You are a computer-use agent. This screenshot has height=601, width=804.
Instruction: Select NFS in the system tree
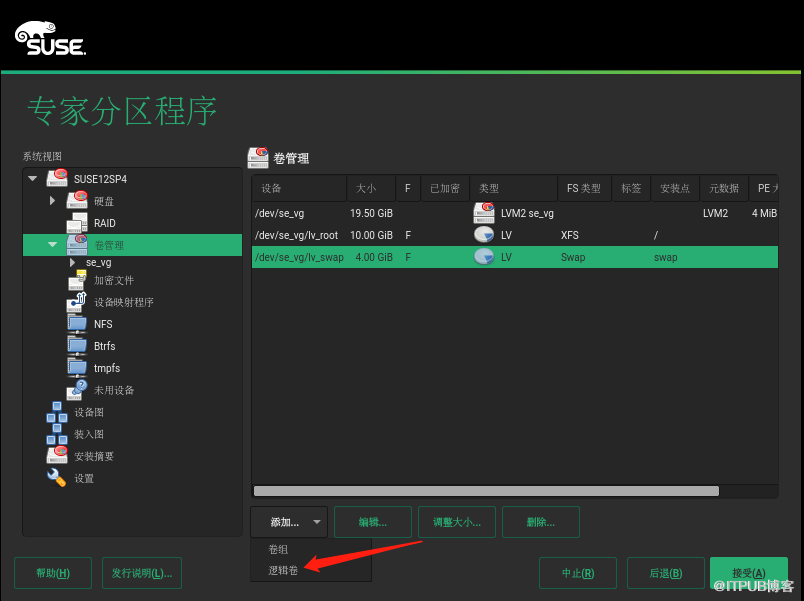pyautogui.click(x=103, y=324)
